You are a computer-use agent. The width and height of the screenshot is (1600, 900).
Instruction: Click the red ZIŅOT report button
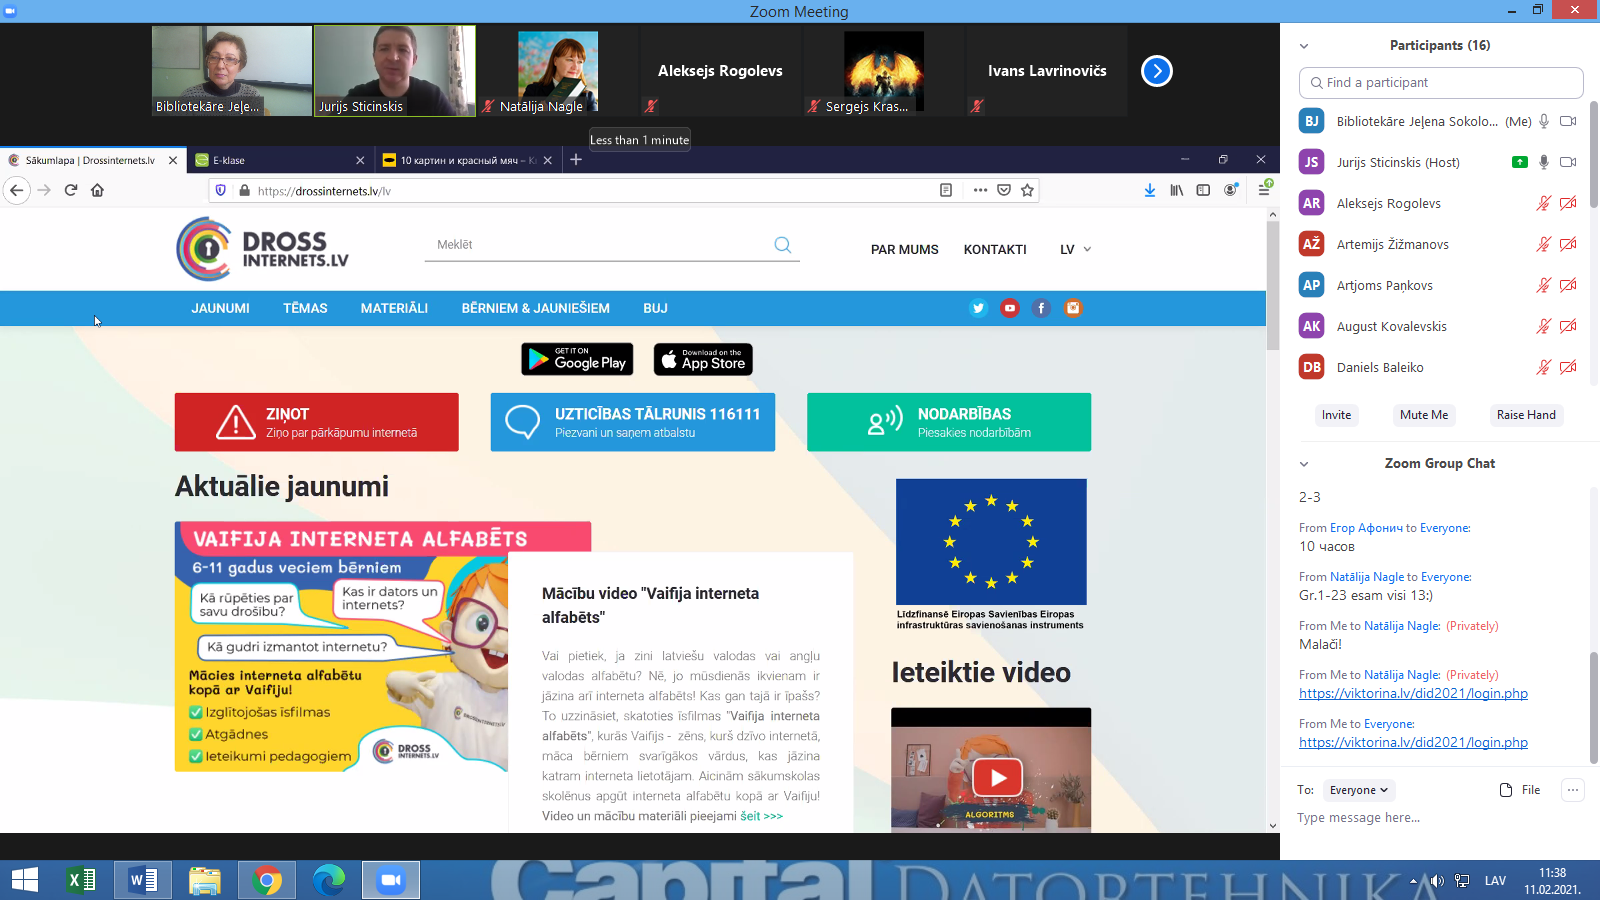coord(316,422)
